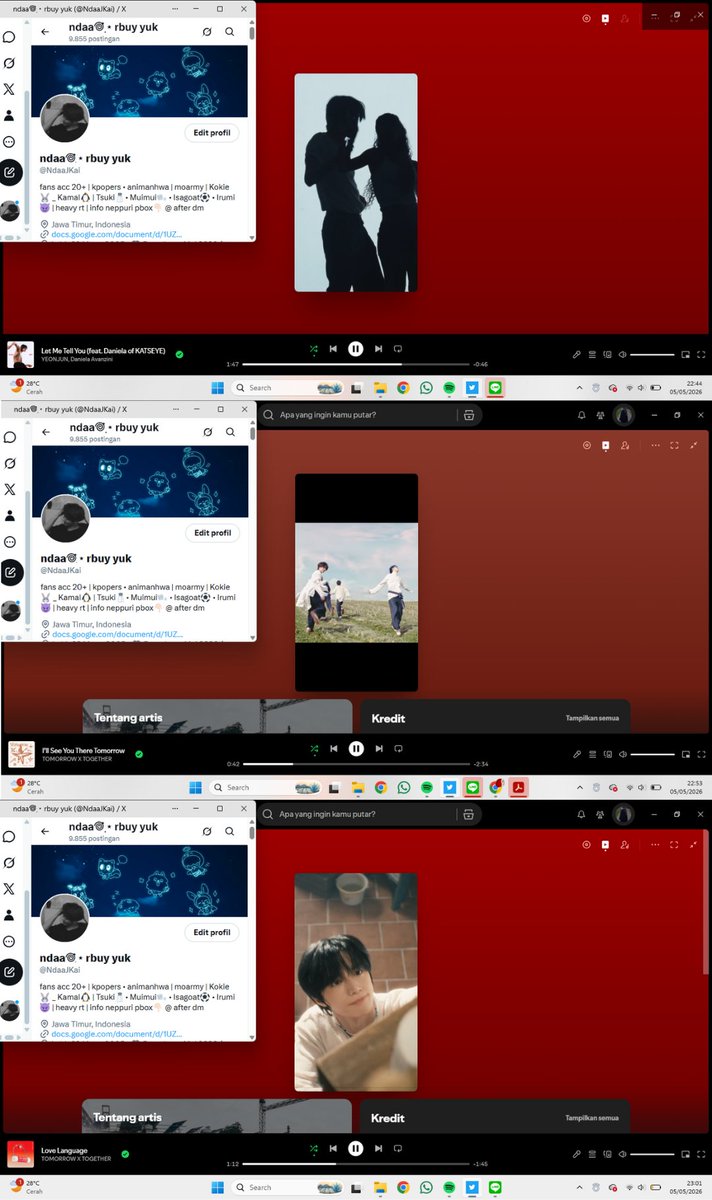Screen dimensions: 712x1200
Task: Skip to next track after Let Me Tell You
Action: point(378,349)
